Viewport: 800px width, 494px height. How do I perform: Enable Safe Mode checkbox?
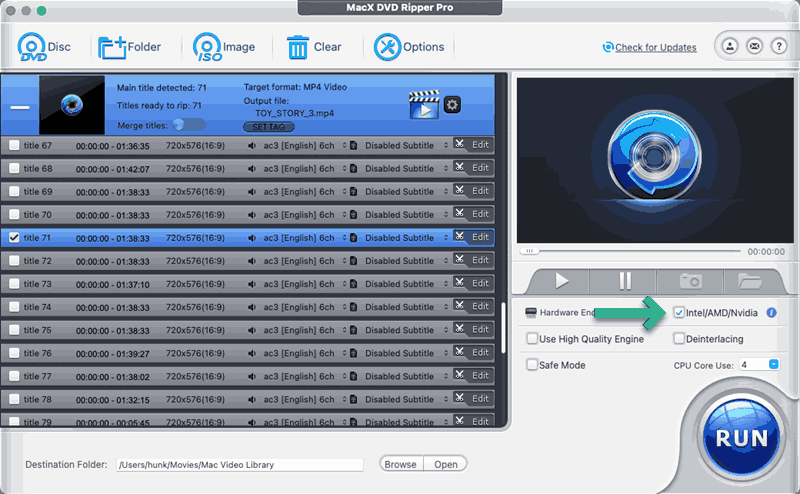[x=532, y=364]
